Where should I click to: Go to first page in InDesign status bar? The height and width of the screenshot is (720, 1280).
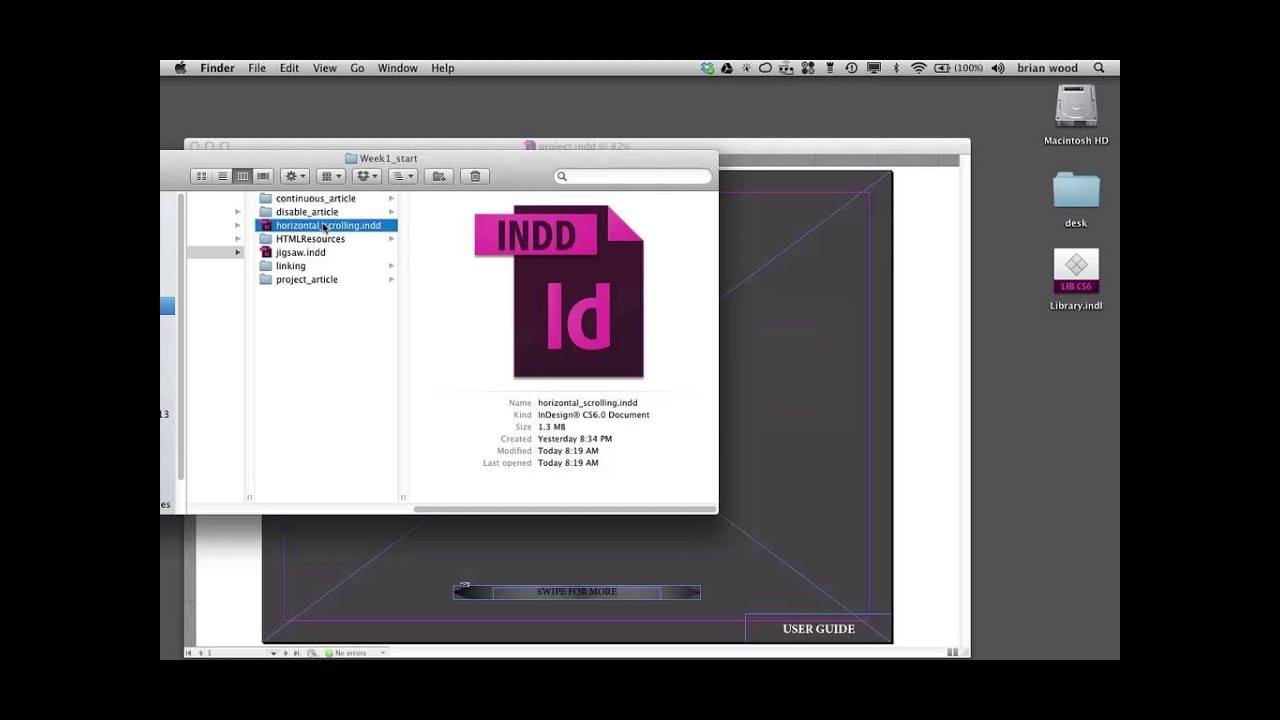click(x=189, y=653)
